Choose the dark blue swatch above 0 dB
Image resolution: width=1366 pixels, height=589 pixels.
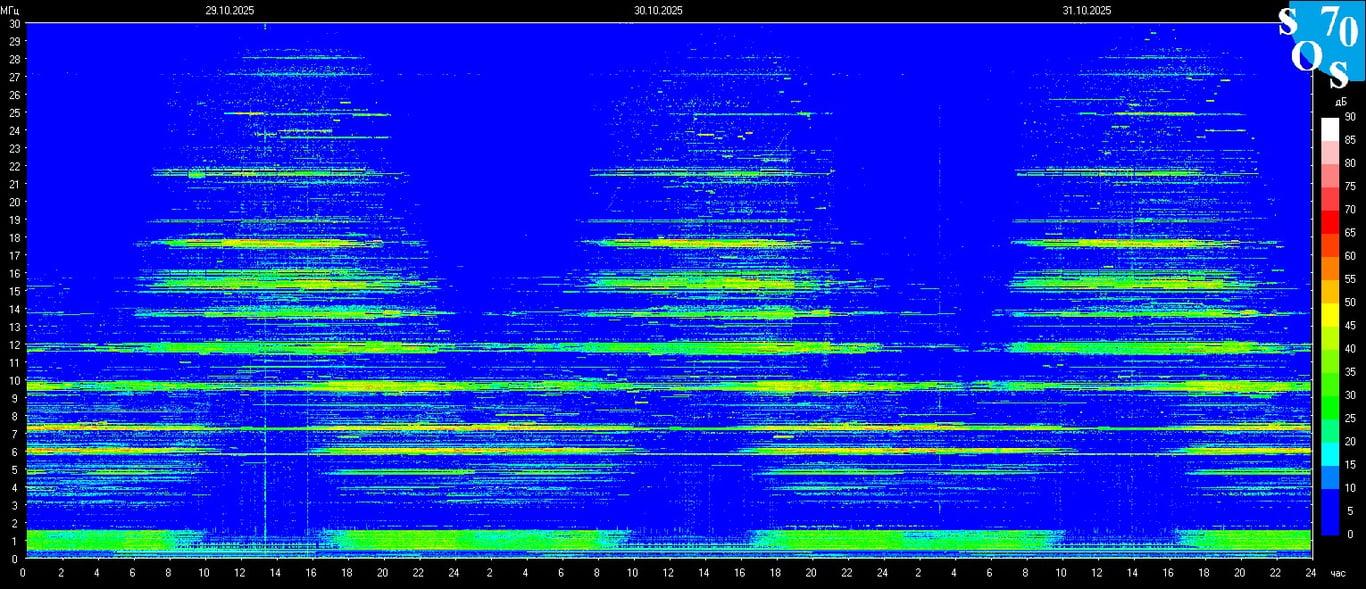1329,522
